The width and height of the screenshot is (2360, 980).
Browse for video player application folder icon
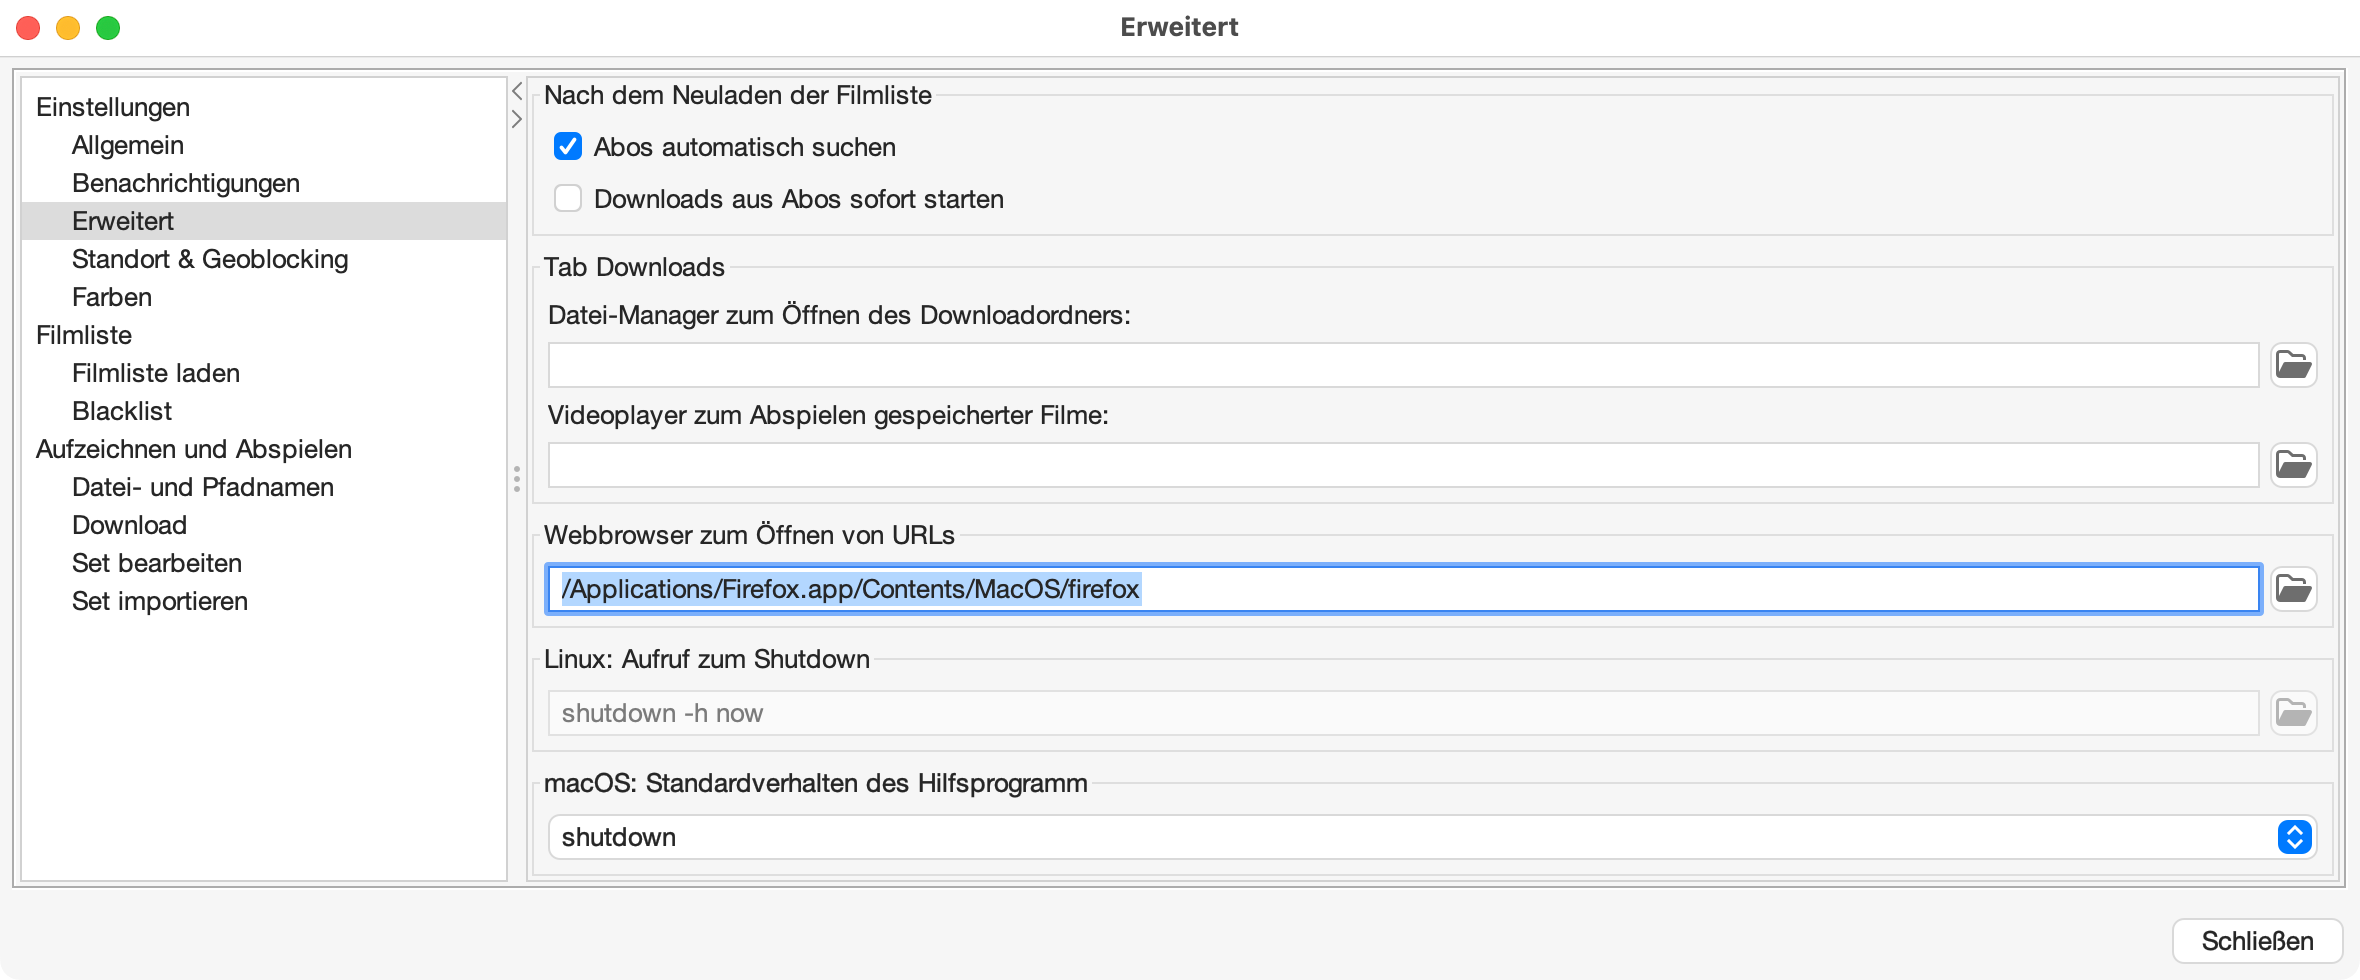[x=2293, y=465]
